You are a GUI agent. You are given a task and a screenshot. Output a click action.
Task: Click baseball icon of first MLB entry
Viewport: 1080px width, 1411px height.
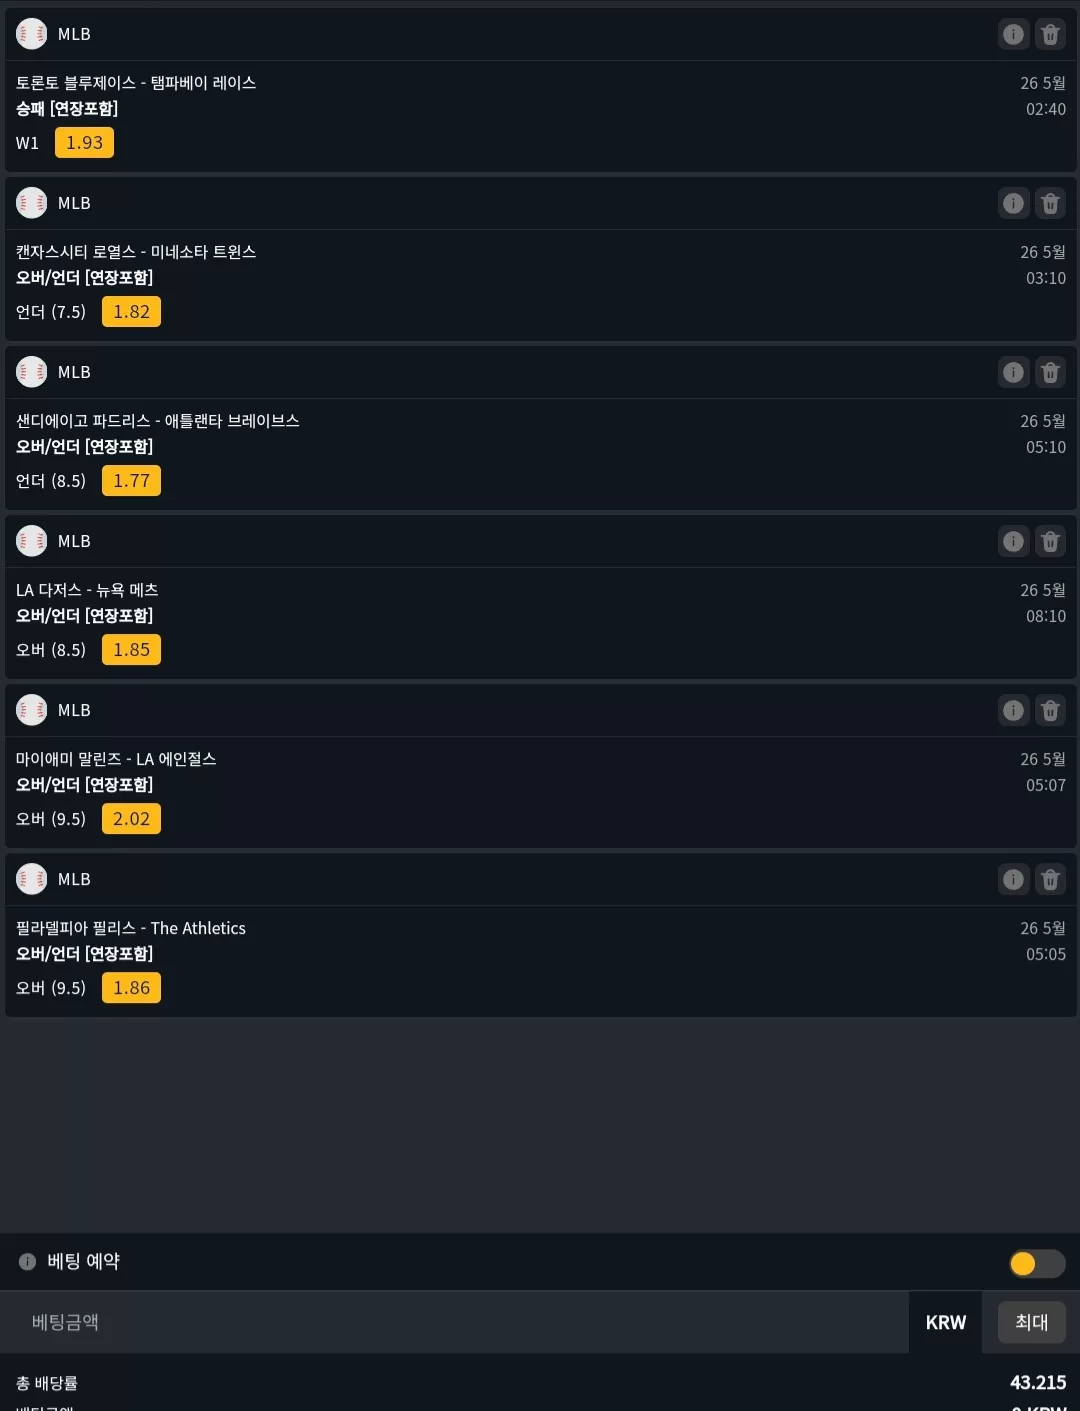32,34
